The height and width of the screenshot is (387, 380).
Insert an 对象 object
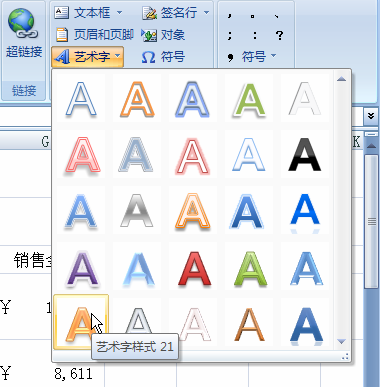point(163,35)
